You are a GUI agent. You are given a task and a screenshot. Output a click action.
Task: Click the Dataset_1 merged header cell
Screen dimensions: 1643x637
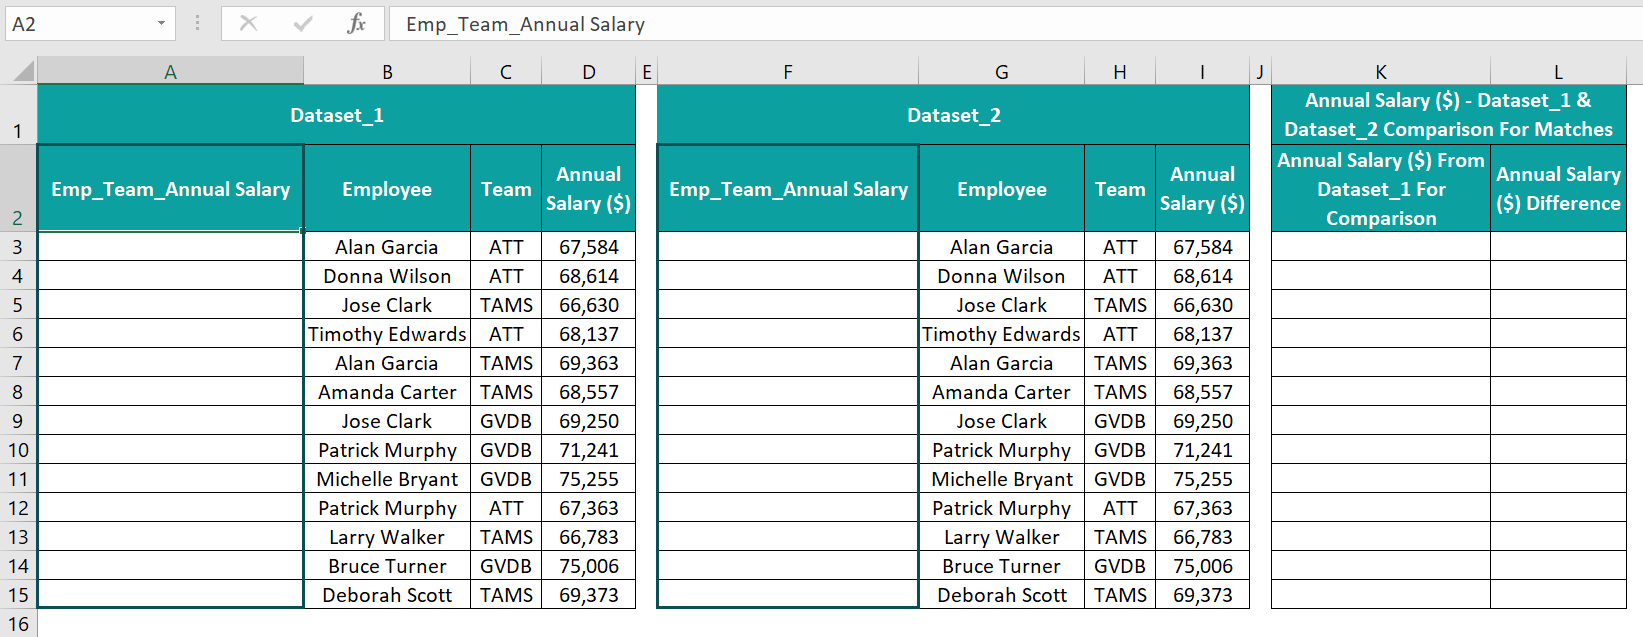[337, 115]
